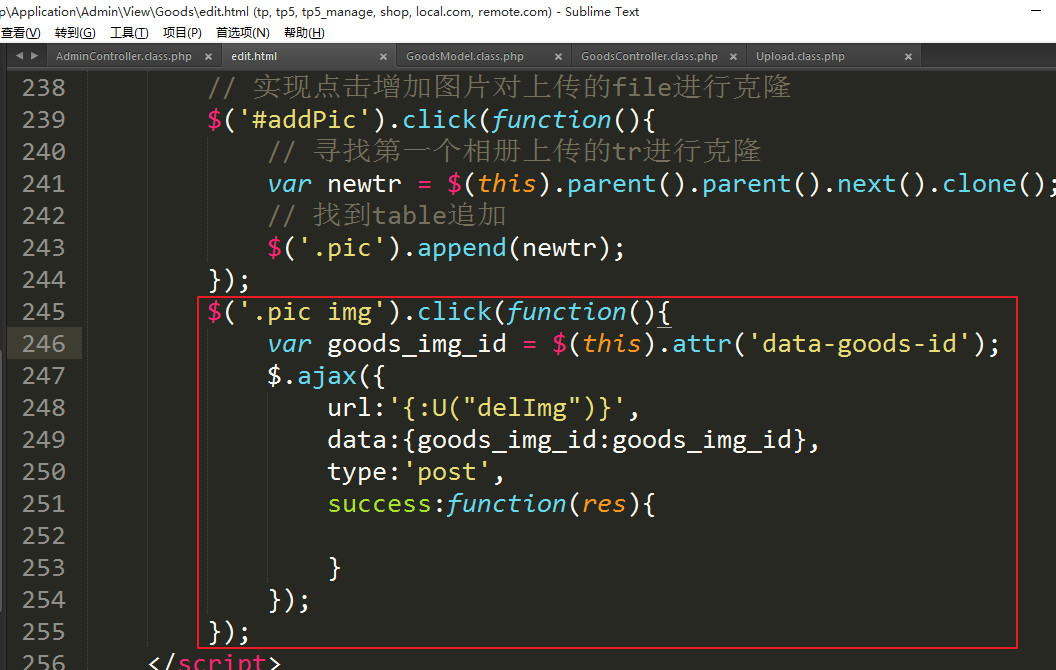Viewport: 1056px width, 670px height.
Task: Close the edit.html tab
Action: coord(383,57)
